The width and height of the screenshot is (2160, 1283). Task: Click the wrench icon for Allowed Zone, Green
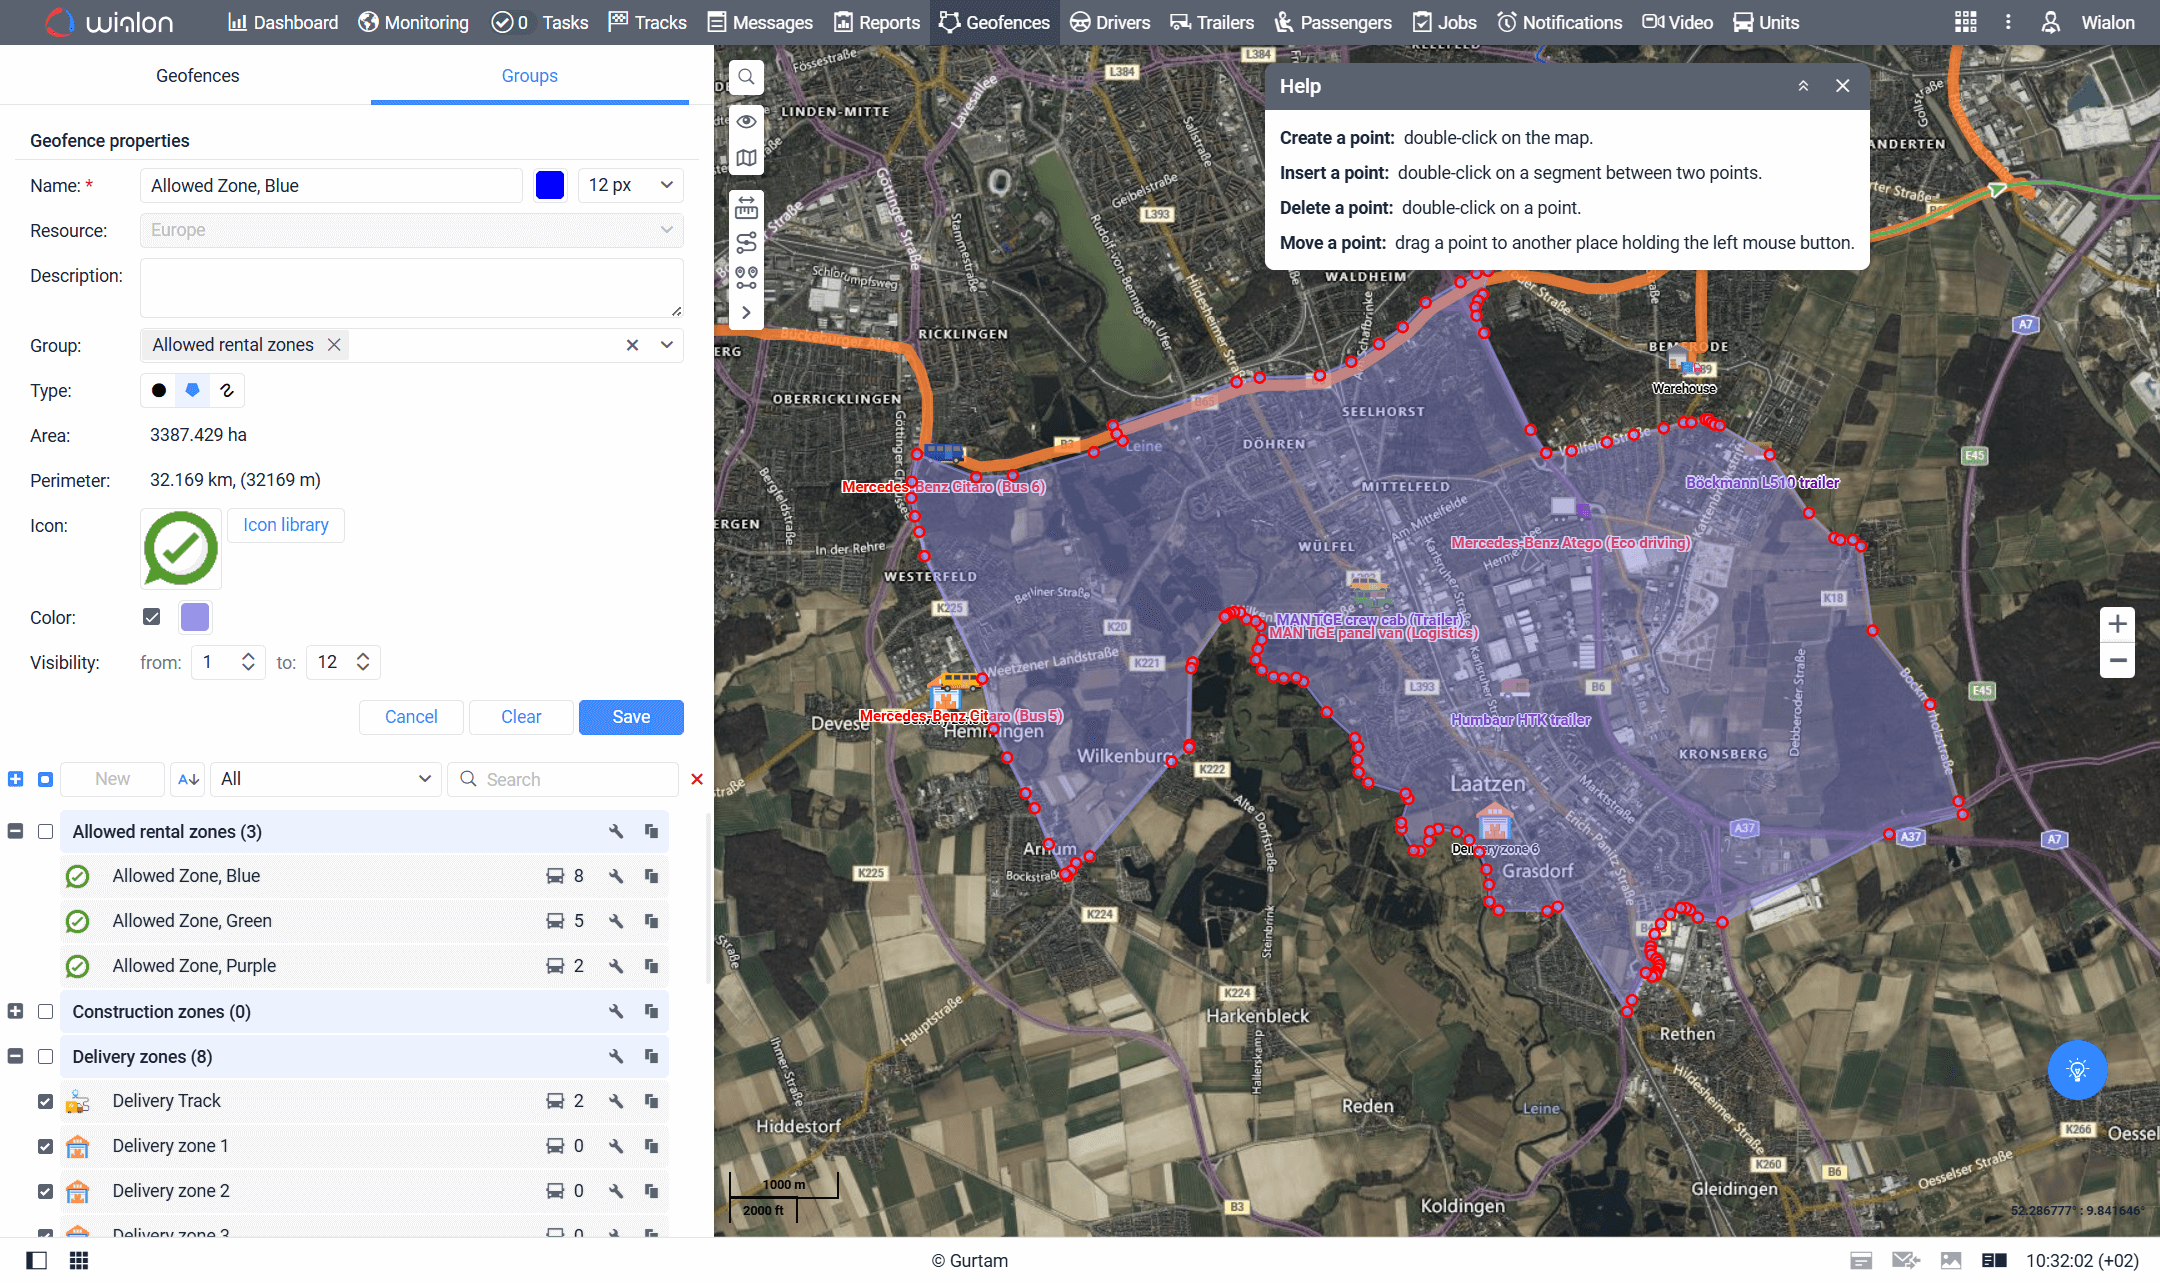[x=616, y=920]
